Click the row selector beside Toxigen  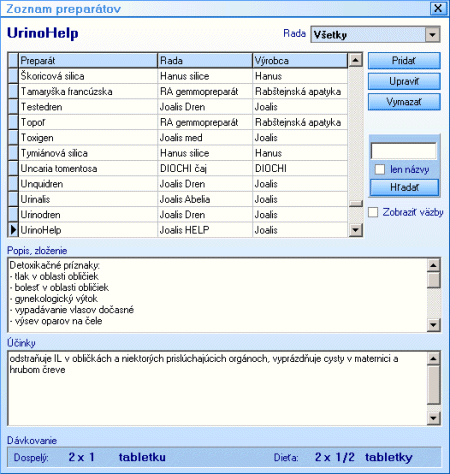pos(13,137)
